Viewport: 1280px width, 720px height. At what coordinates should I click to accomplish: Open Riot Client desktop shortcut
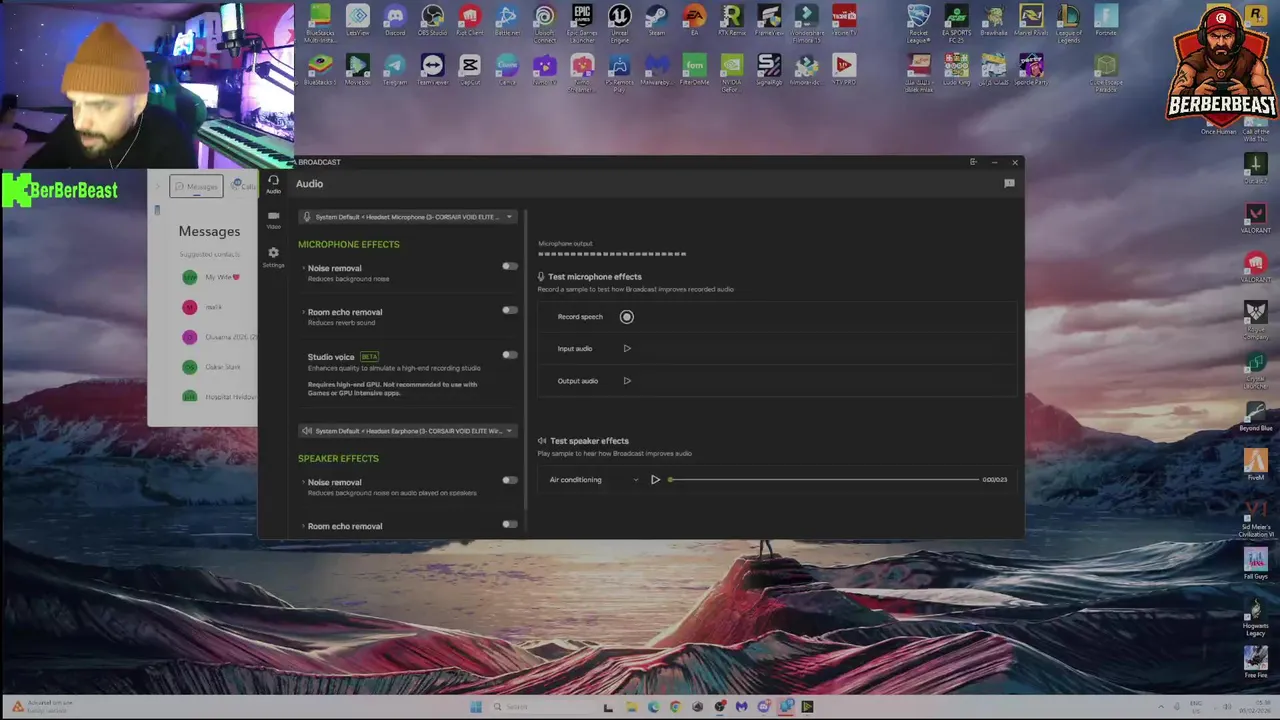[469, 21]
